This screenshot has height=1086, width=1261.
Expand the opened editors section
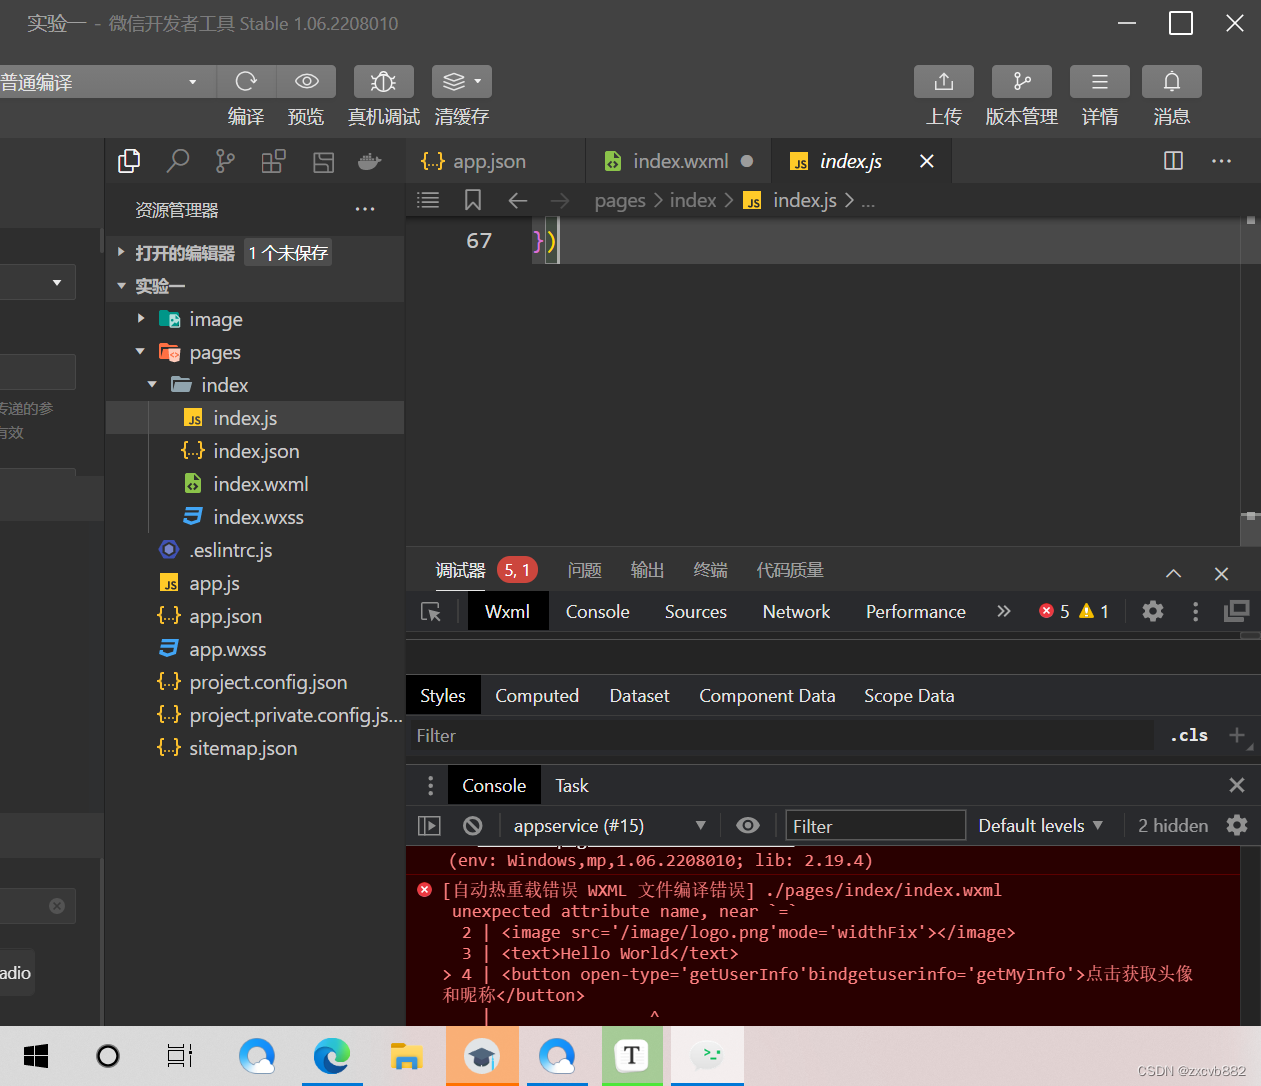point(121,253)
